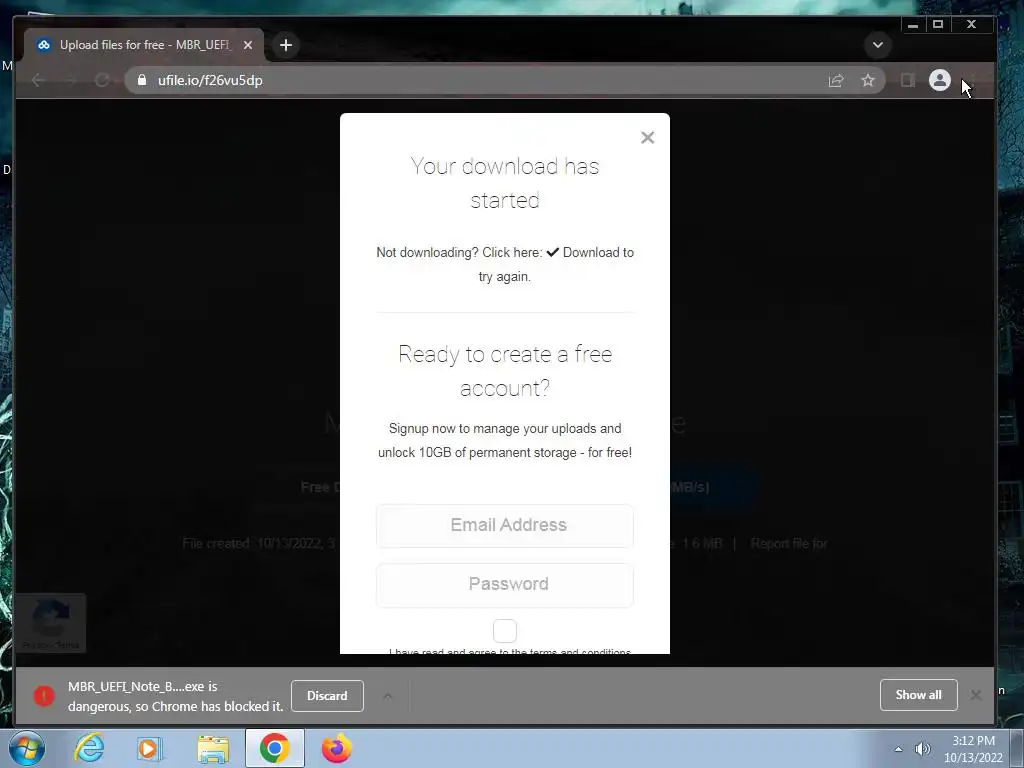Viewport: 1024px width, 768px height.
Task: Dismiss the downloads bar
Action: pos(976,695)
